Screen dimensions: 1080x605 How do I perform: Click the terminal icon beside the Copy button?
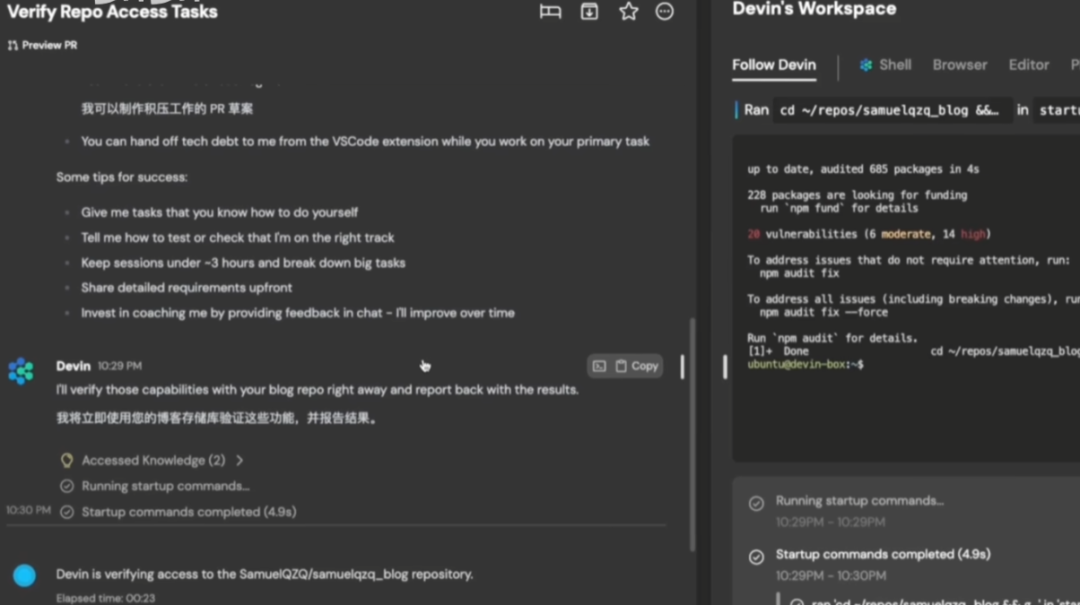tap(599, 366)
